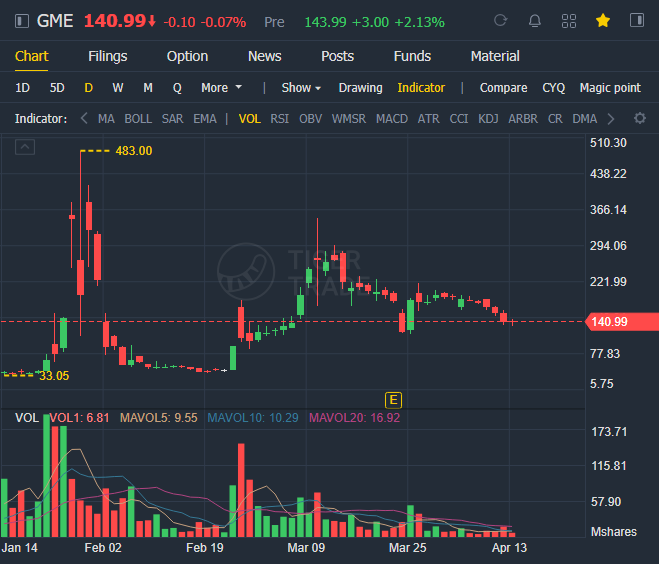Open Compare feature
The height and width of the screenshot is (564, 659).
[503, 88]
